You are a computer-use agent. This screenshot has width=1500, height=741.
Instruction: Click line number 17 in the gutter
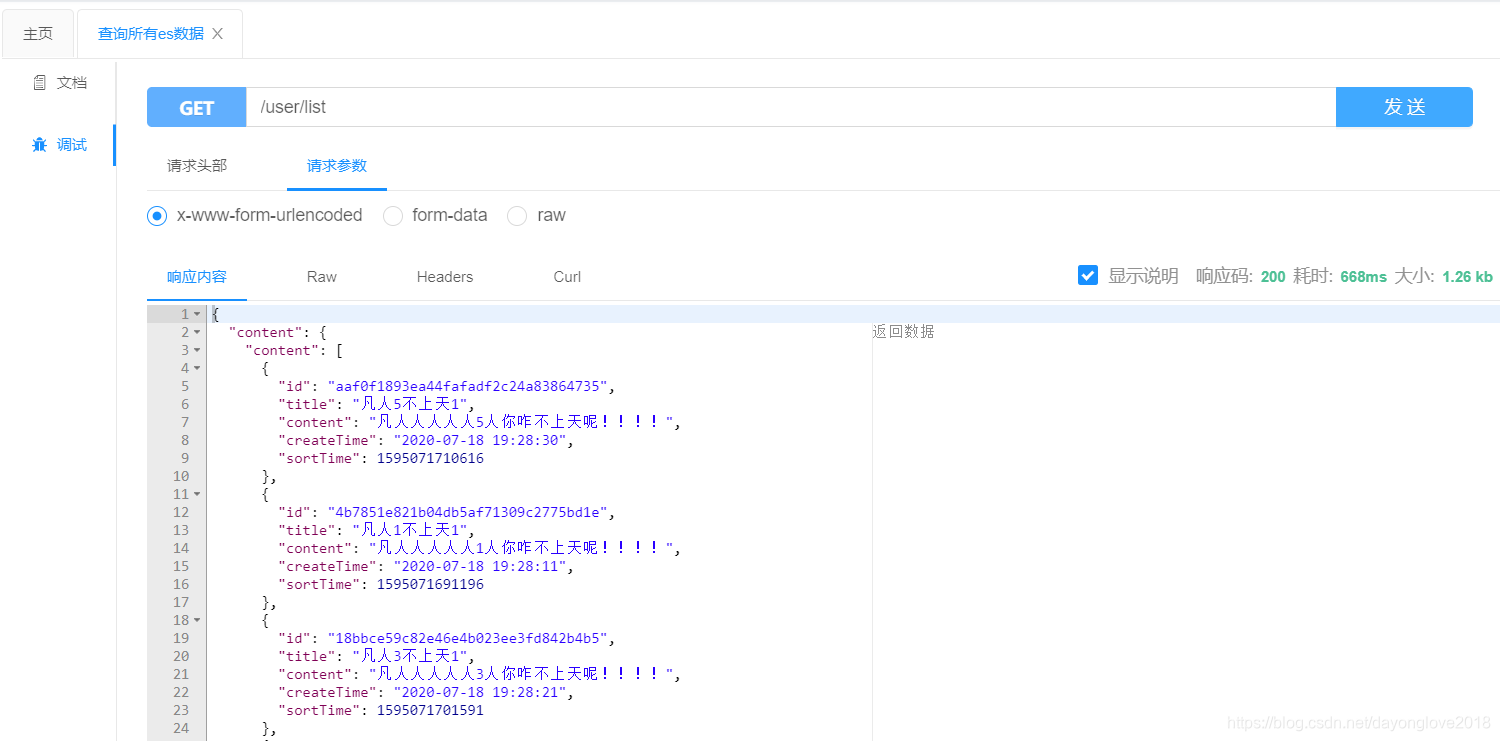click(181, 602)
